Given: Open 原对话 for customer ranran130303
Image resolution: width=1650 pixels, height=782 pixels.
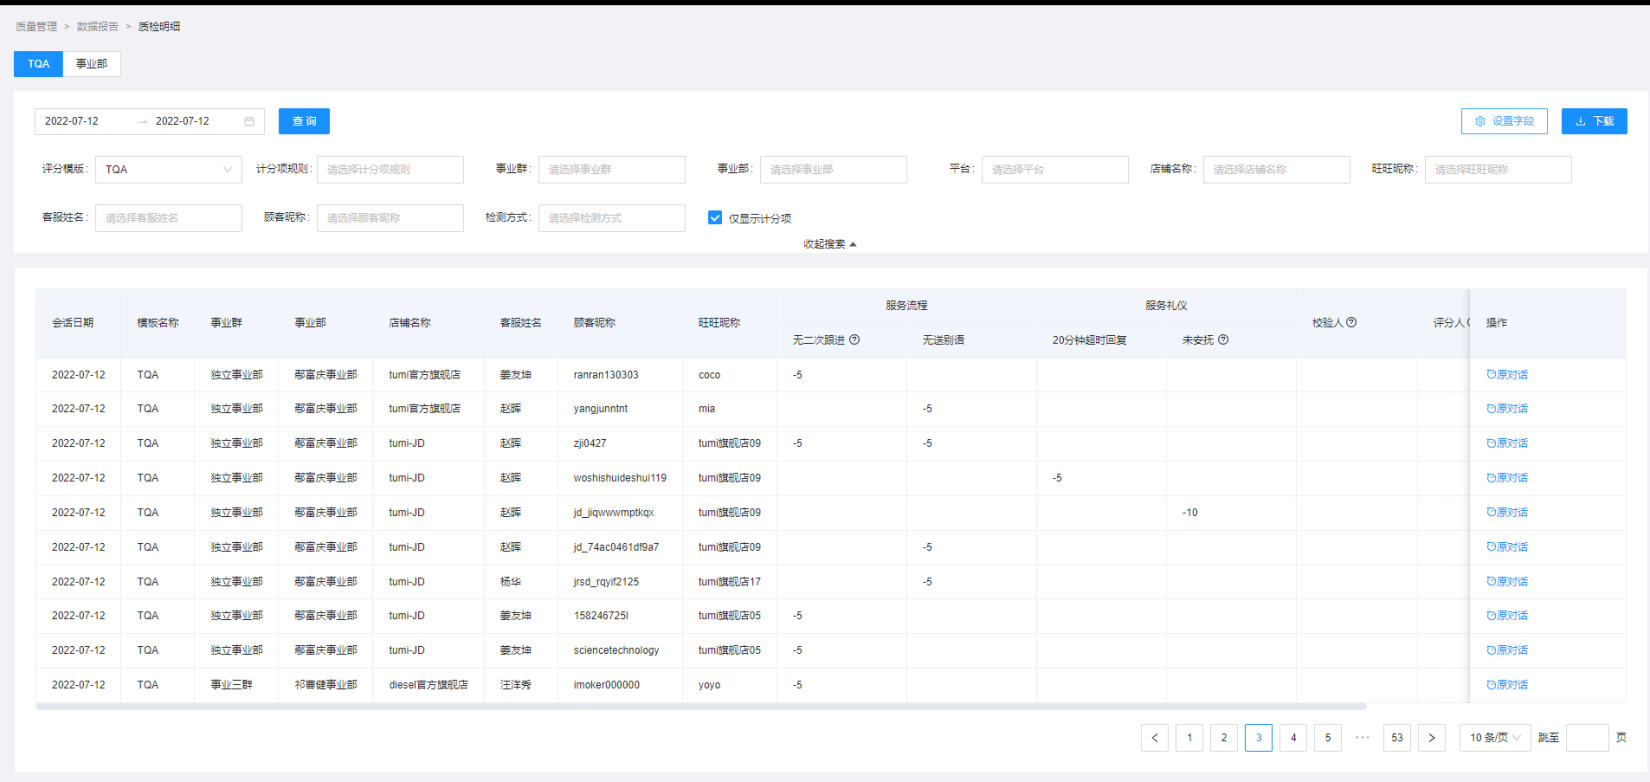Looking at the screenshot, I should pyautogui.click(x=1507, y=375).
